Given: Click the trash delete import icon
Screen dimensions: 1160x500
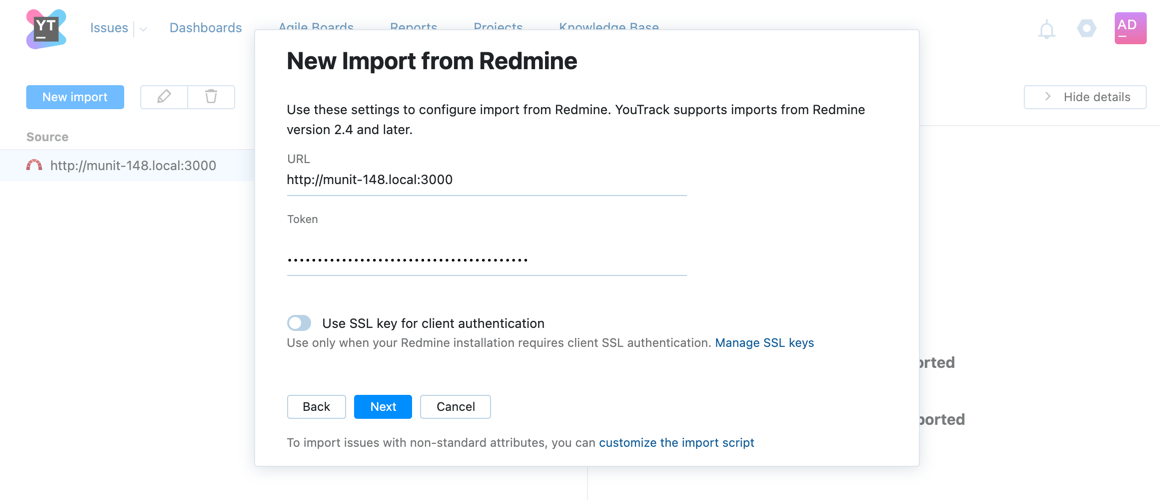Looking at the screenshot, I should tap(211, 97).
